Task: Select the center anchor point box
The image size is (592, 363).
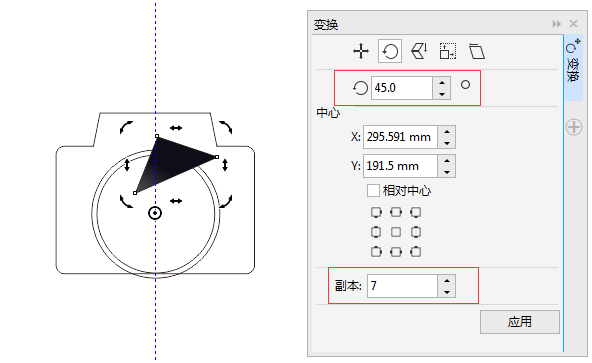Action: pos(396,232)
